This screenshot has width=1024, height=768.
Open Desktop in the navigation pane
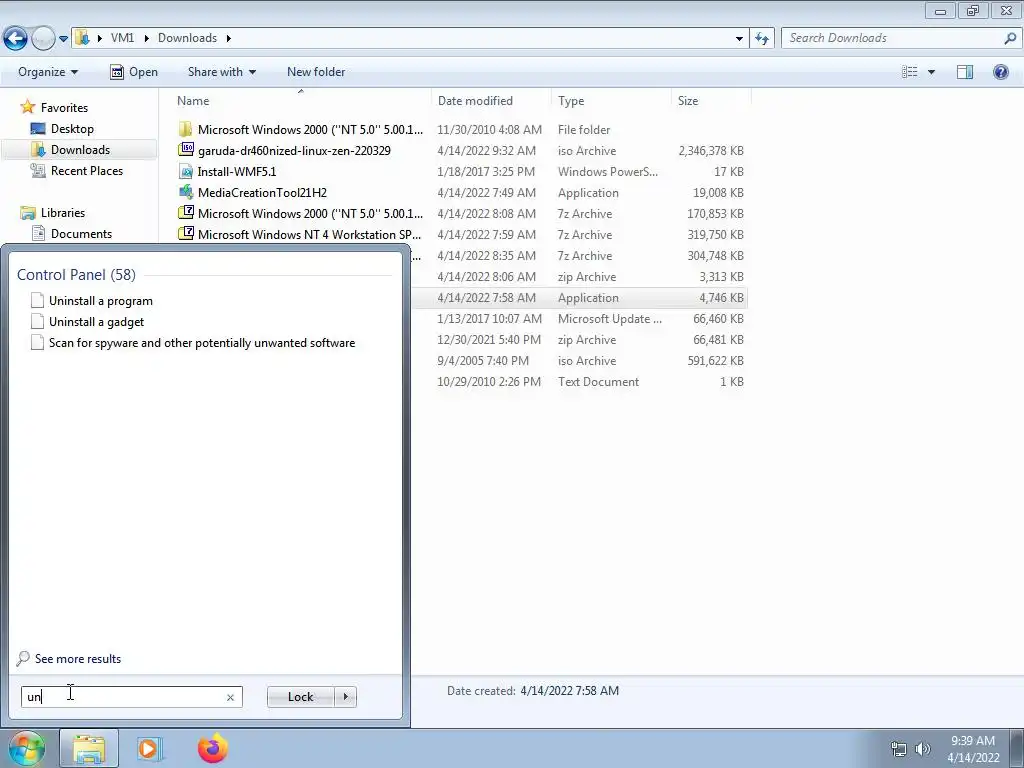pyautogui.click(x=72, y=129)
